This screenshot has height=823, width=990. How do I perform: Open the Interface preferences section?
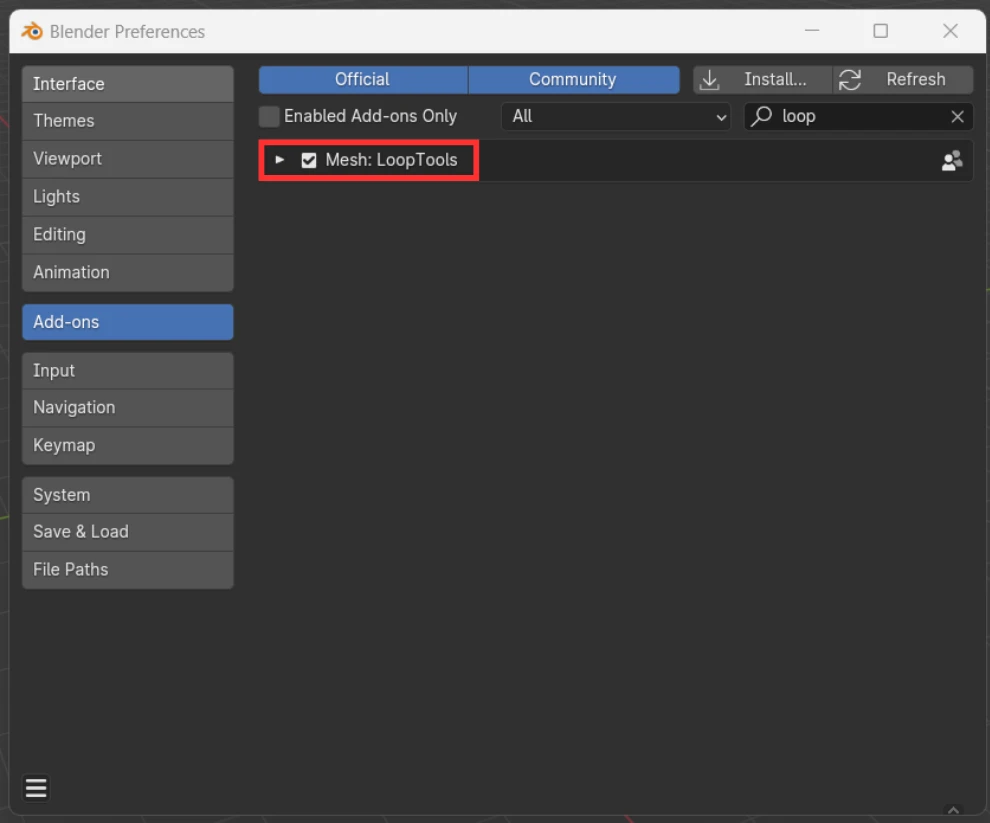[x=128, y=84]
